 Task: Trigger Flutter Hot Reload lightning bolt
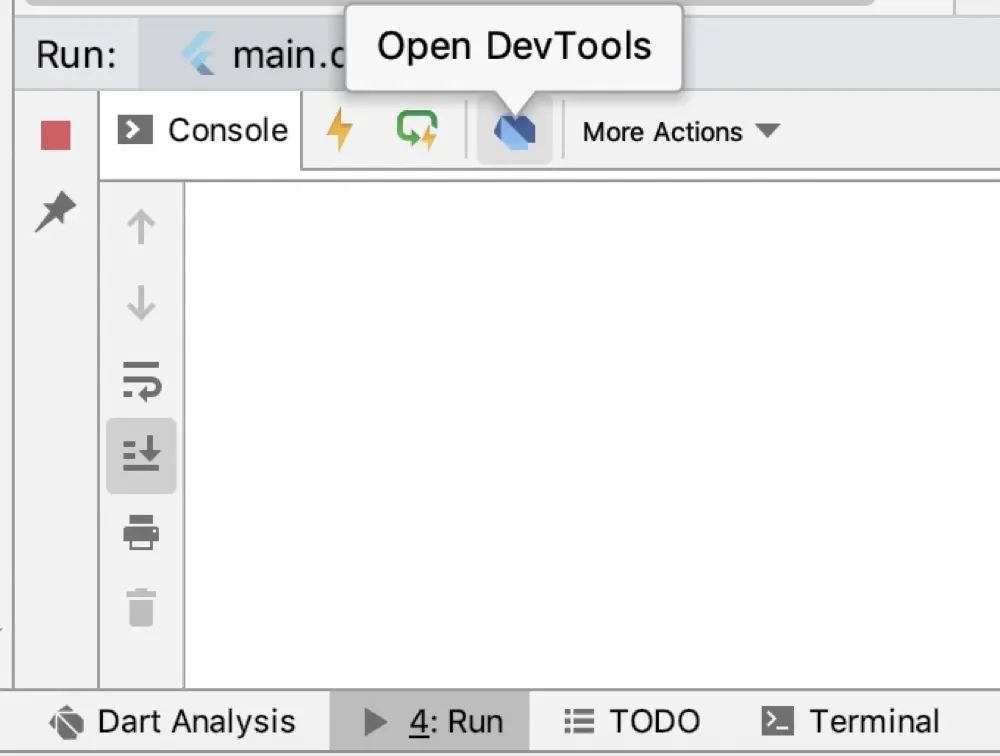pos(340,130)
